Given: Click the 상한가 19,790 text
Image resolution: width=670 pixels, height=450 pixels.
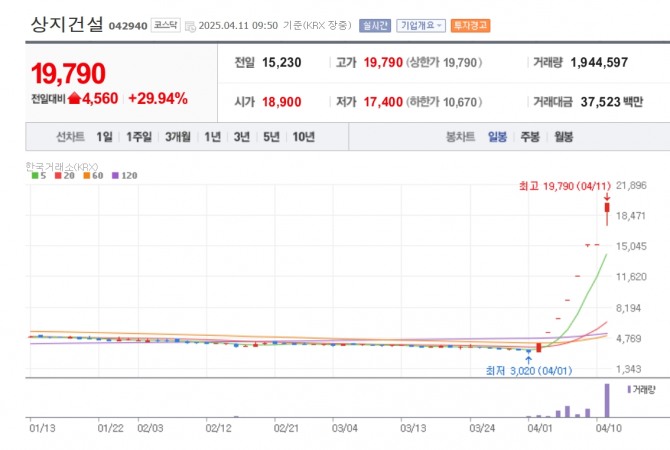Looking at the screenshot, I should (444, 62).
